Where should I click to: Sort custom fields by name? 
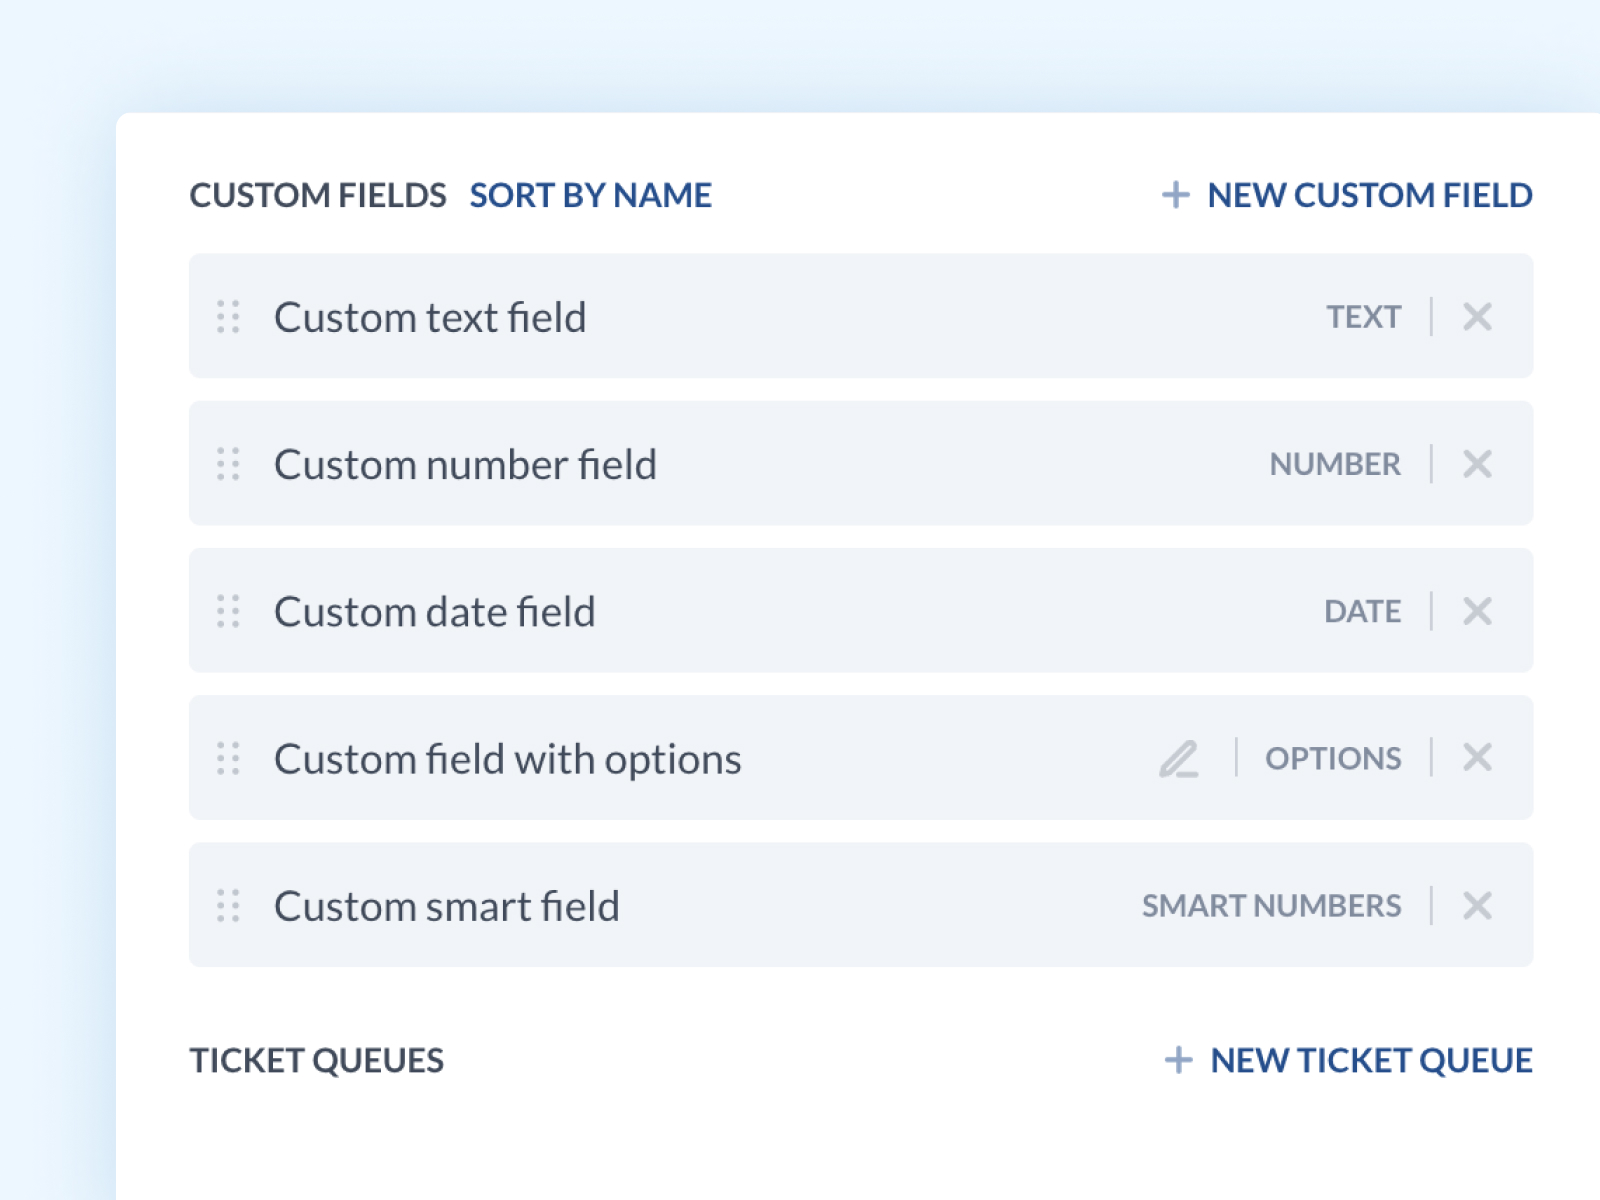tap(590, 195)
